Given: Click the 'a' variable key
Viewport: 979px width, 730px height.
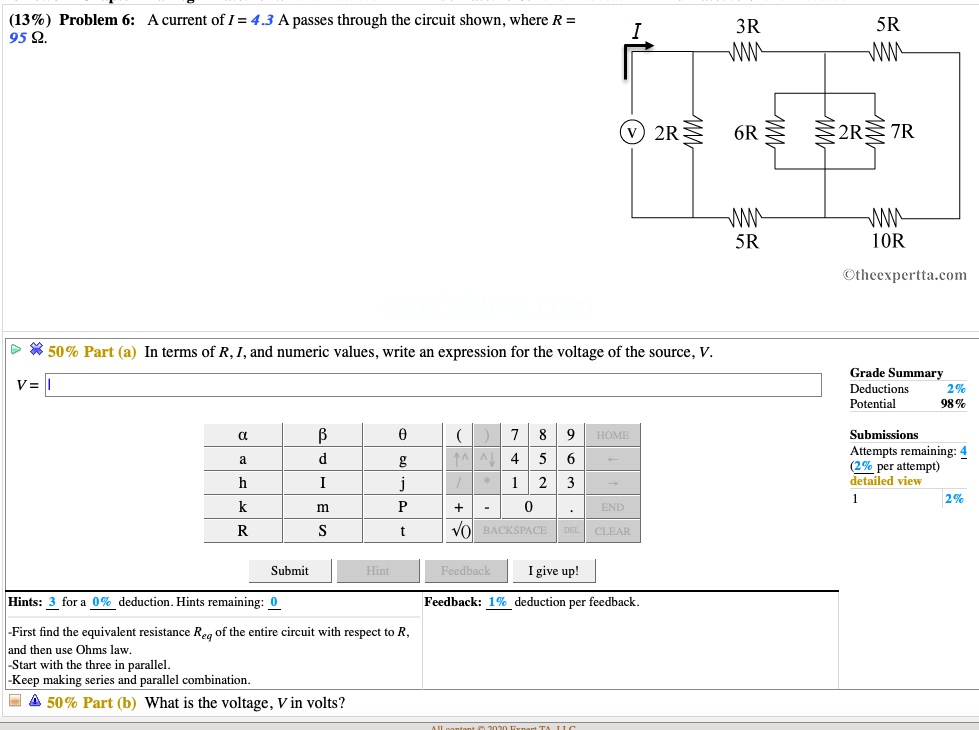Looking at the screenshot, I should pyautogui.click(x=243, y=459).
